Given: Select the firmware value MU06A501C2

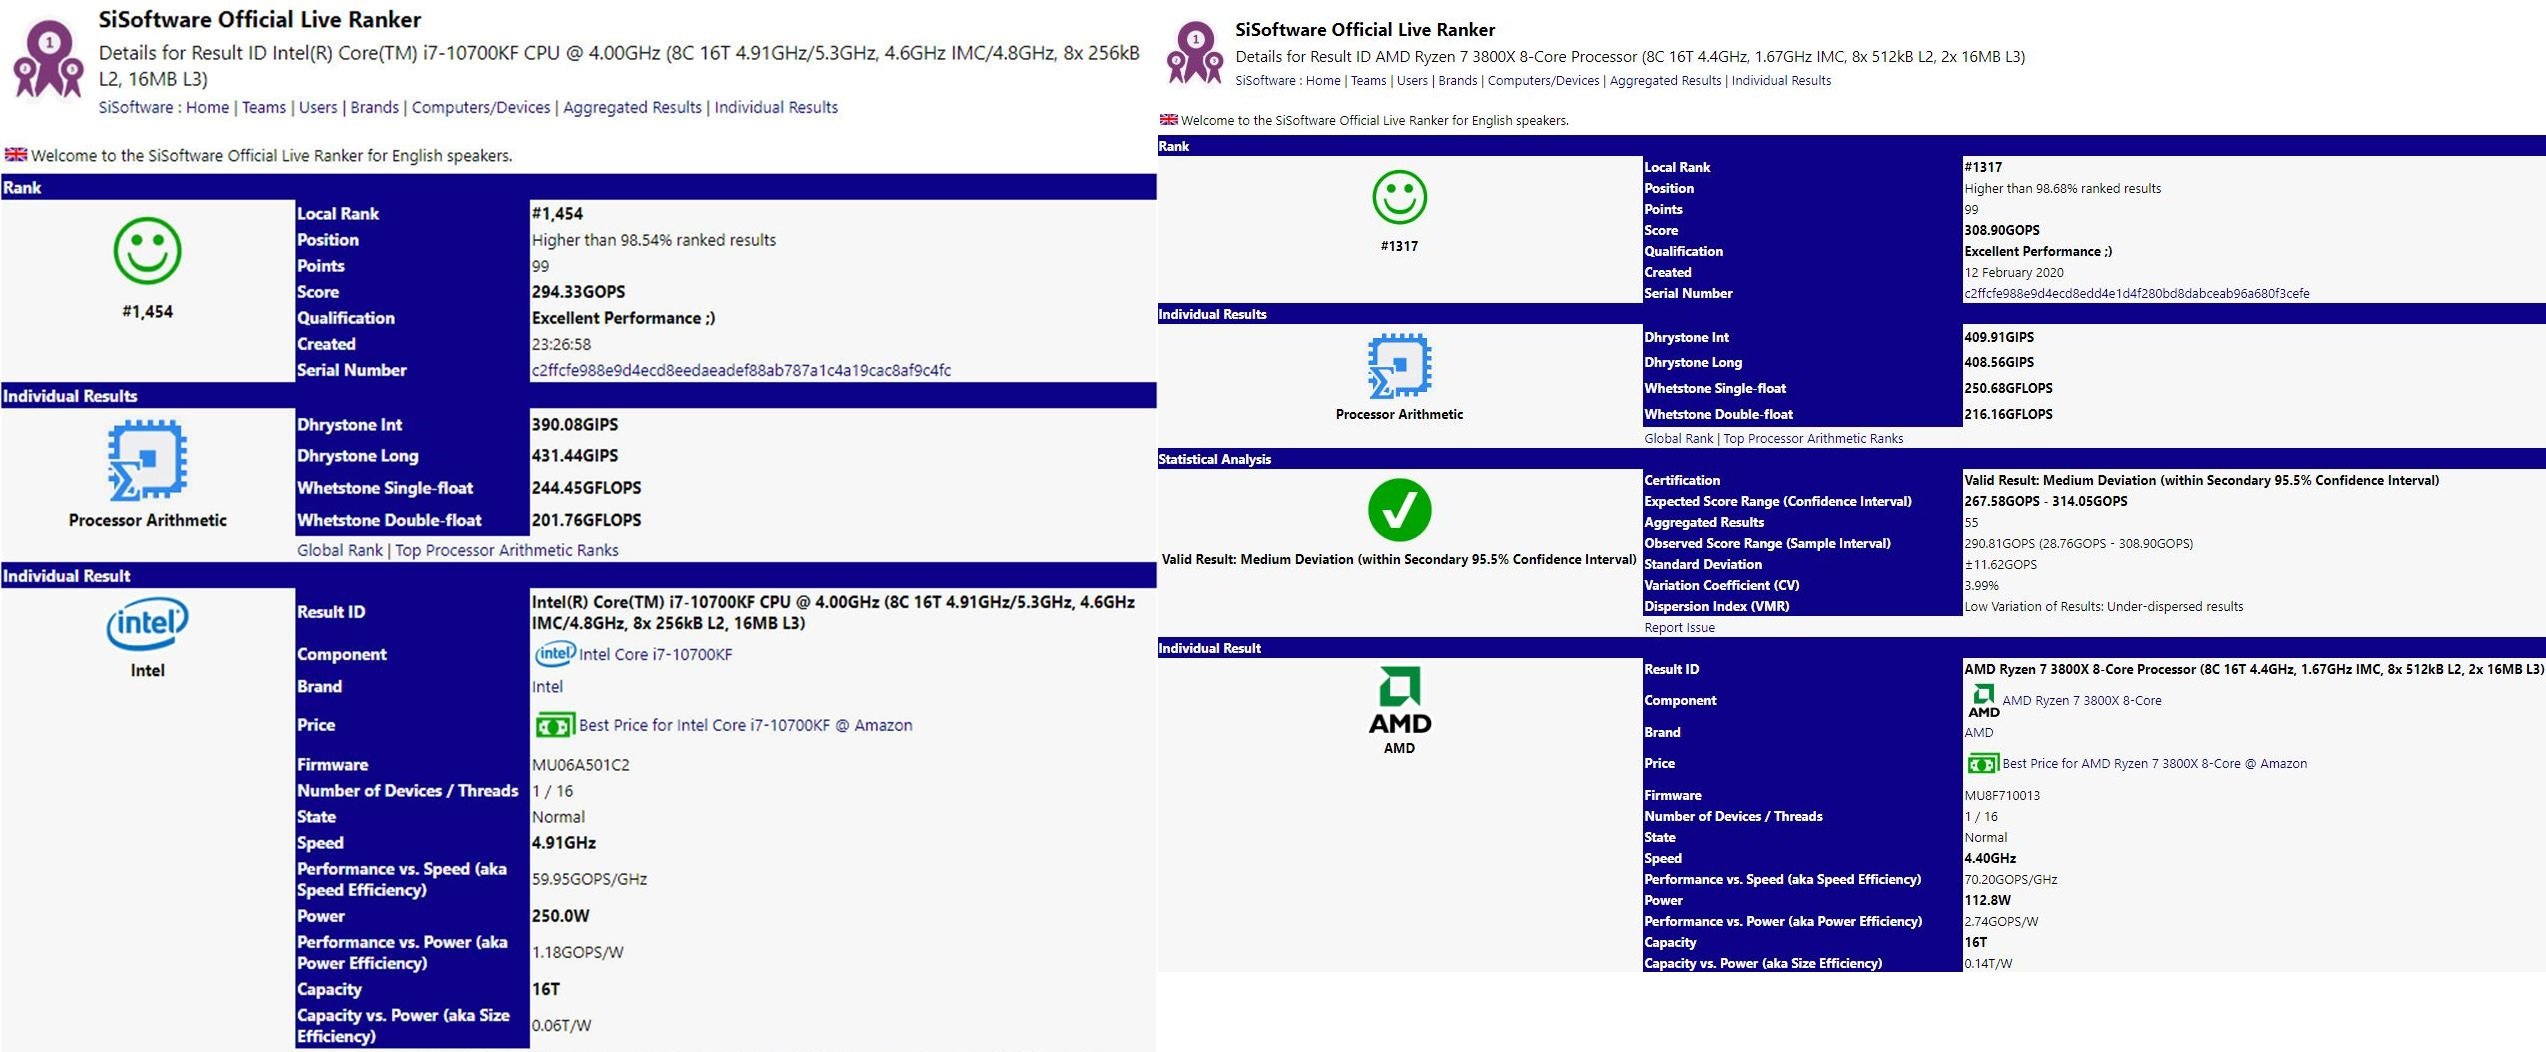Looking at the screenshot, I should [x=580, y=765].
